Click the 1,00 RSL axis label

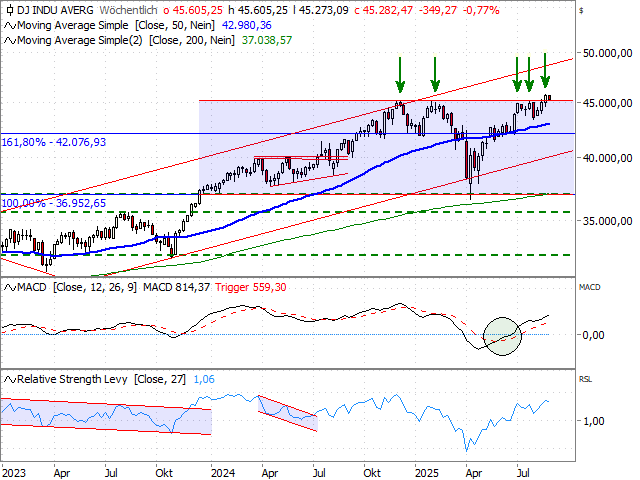[593, 421]
